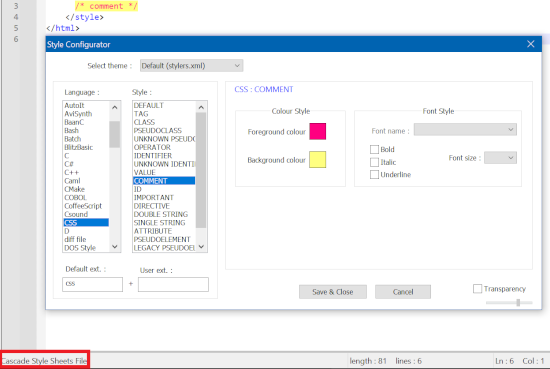The height and width of the screenshot is (369, 550).
Task: Click the Background colour swatch
Action: (317, 160)
